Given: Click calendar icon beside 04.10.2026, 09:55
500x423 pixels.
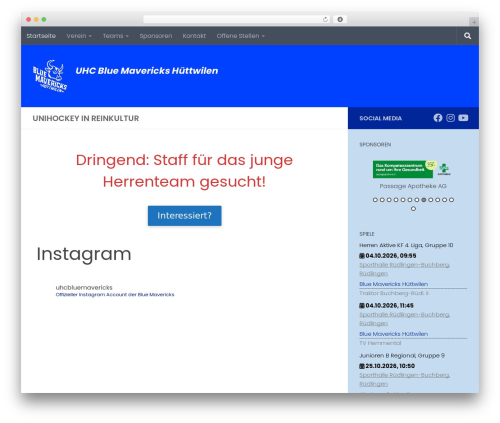Looking at the screenshot, I should (362, 256).
